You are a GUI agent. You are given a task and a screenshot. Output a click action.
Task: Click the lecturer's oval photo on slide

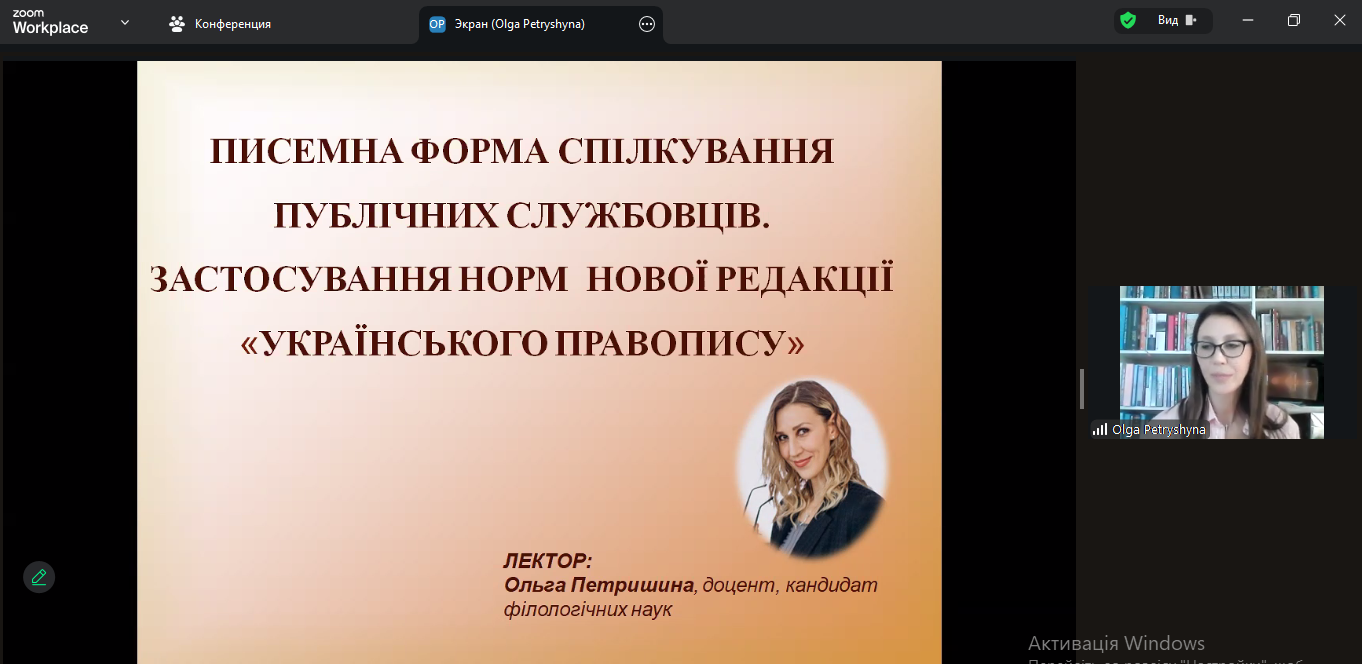[811, 468]
